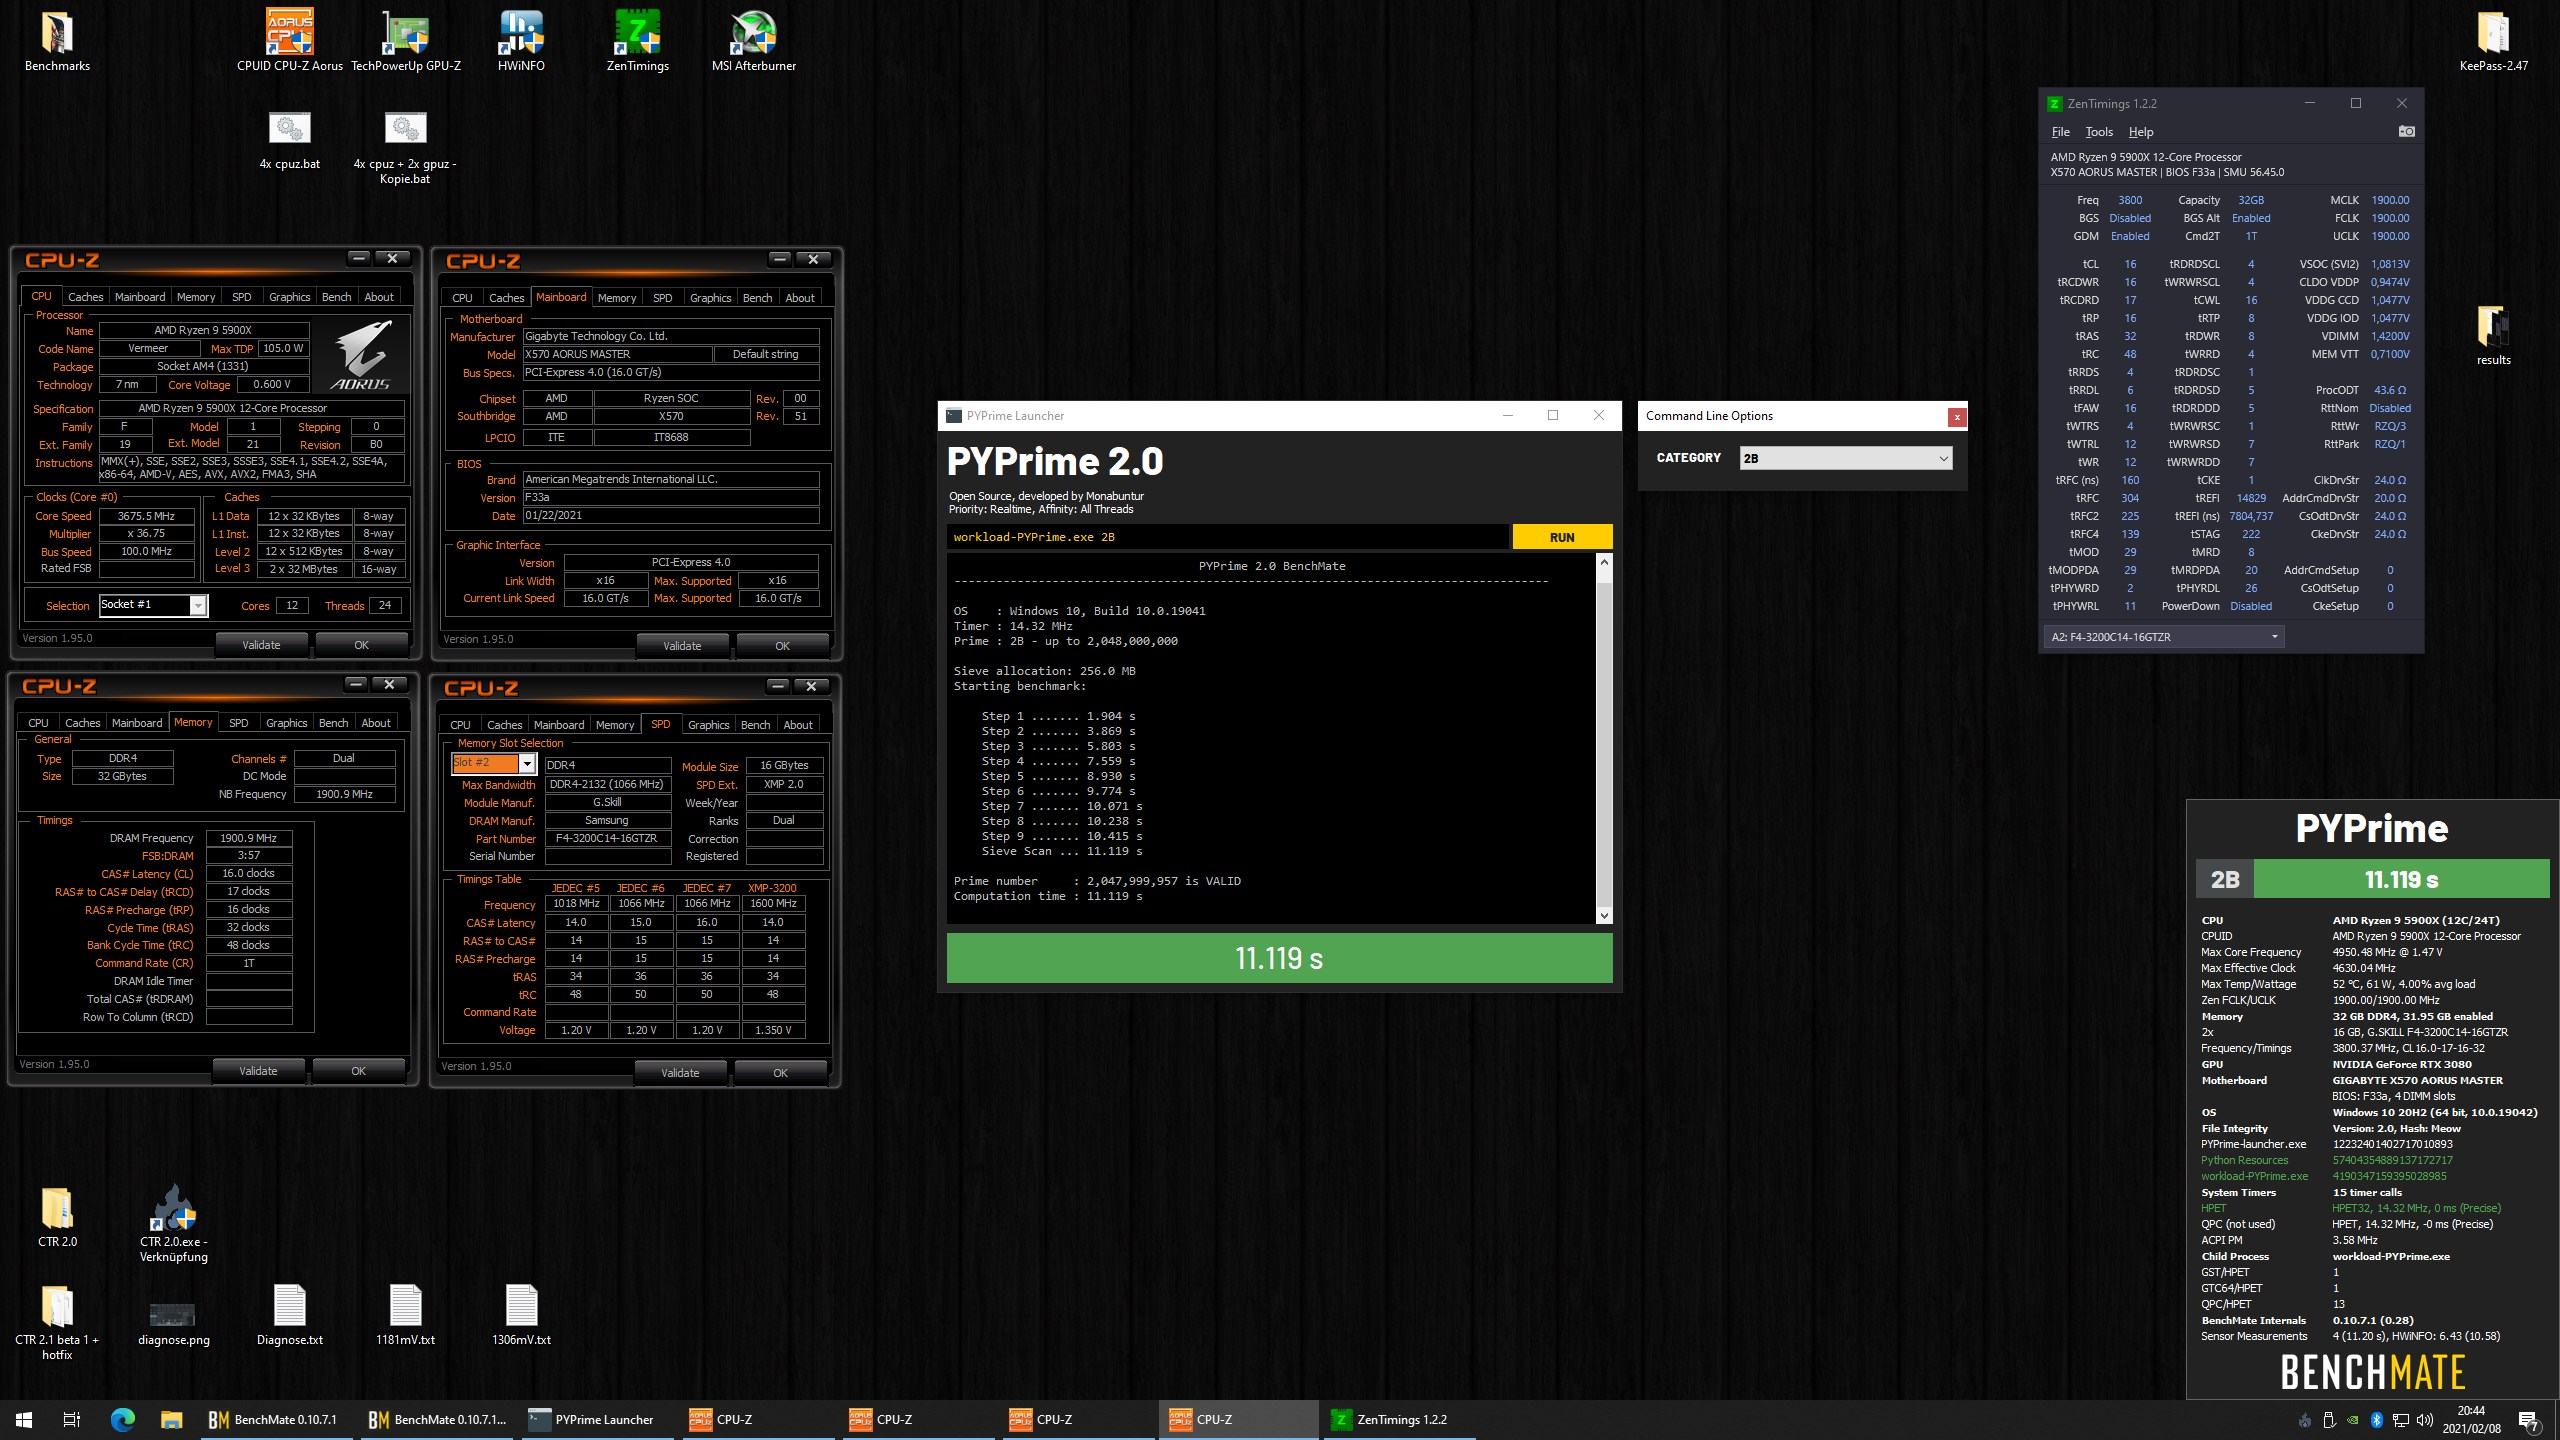Open volume control in system tray
This screenshot has width=2560, height=1440.
[2425, 1420]
